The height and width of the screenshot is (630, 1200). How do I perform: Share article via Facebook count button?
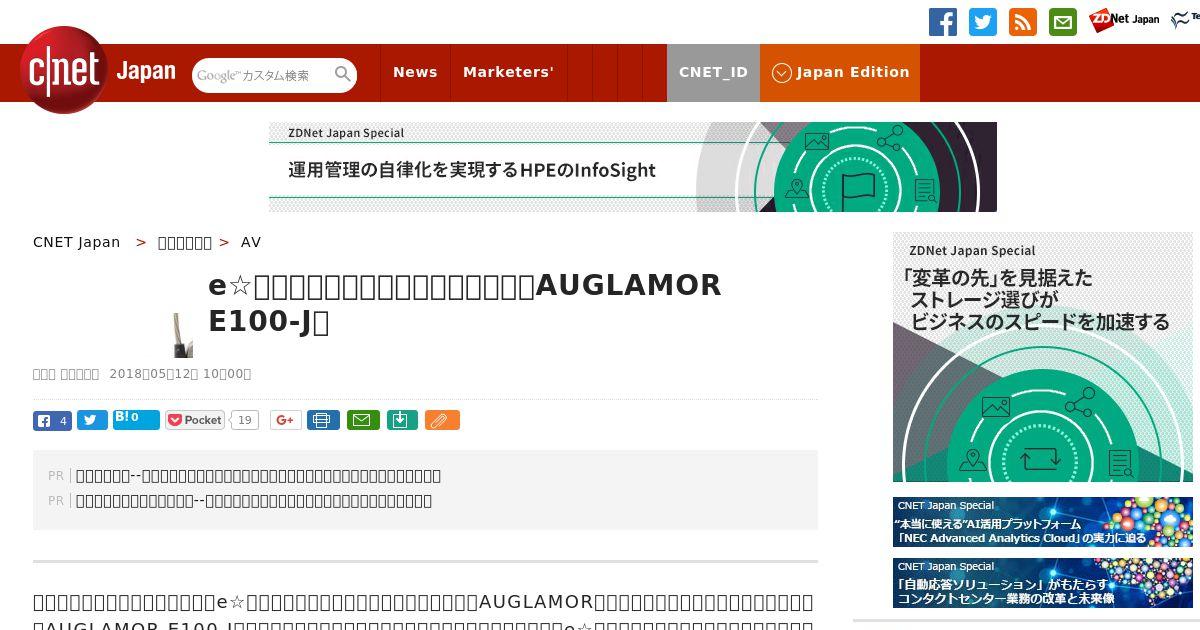click(x=52, y=420)
